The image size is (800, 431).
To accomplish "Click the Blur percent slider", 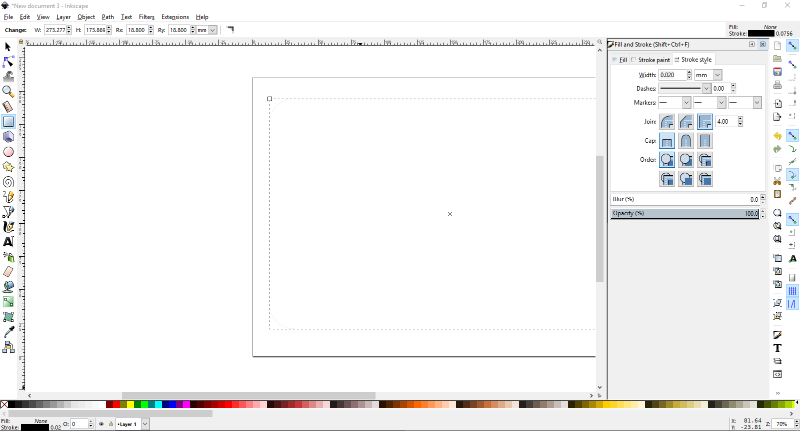I will pyautogui.click(x=685, y=199).
